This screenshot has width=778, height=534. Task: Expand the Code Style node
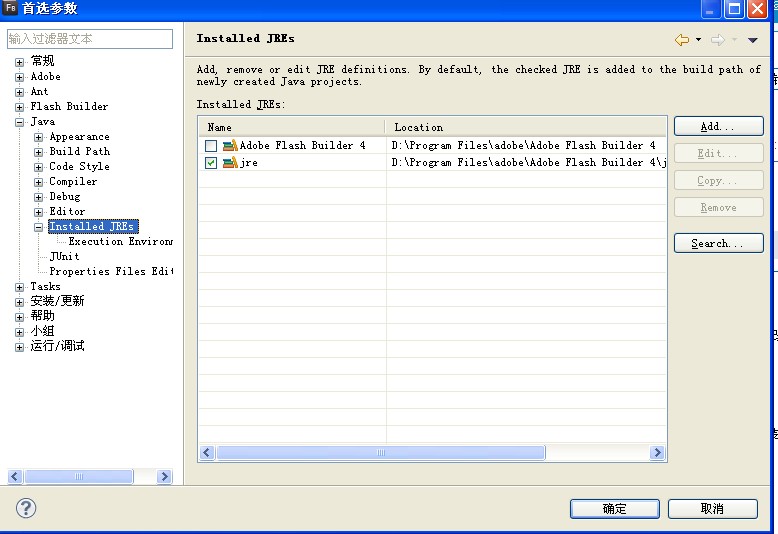[x=38, y=167]
